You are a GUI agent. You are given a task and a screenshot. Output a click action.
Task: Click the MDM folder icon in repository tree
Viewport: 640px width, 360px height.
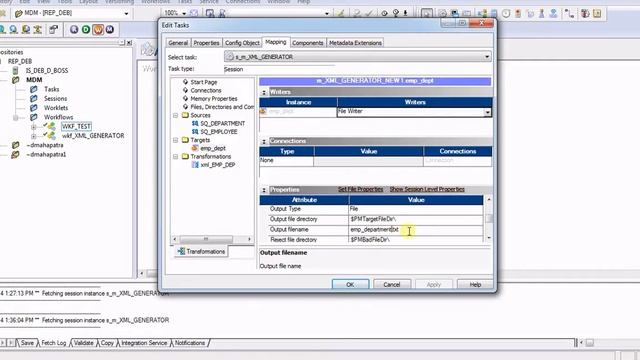[16, 80]
